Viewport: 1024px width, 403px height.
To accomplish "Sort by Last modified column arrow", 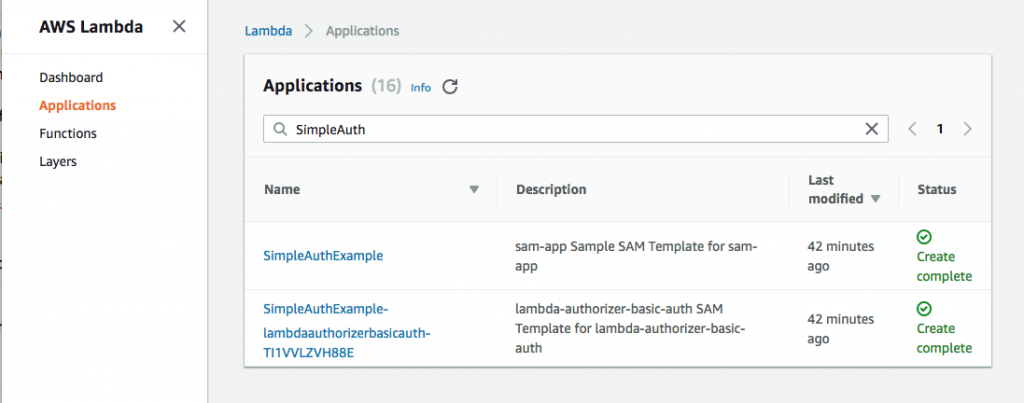I will [x=876, y=199].
